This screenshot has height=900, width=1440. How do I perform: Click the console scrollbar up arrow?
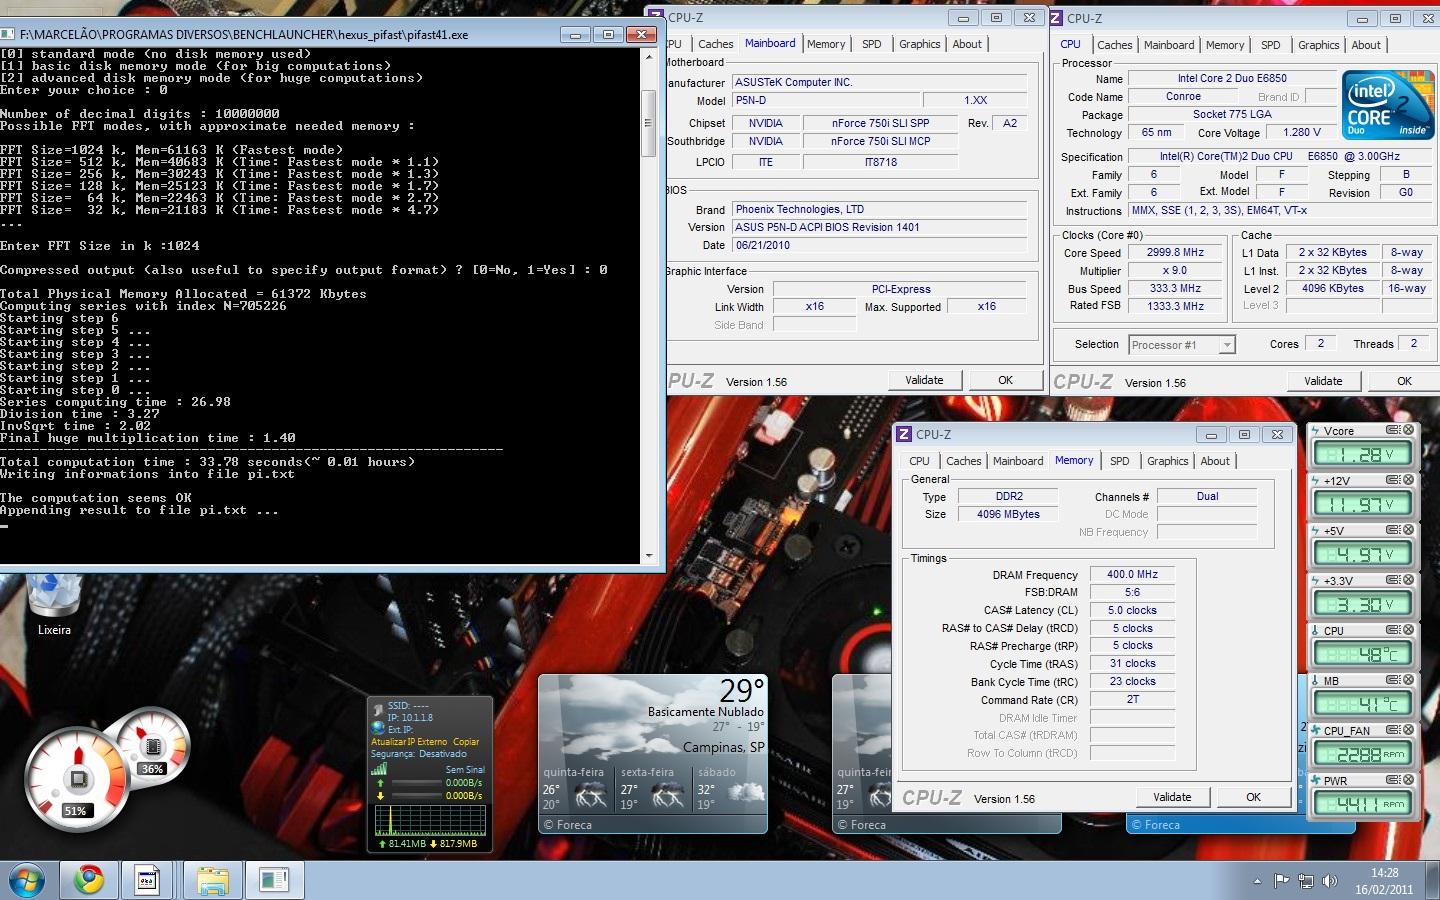[x=649, y=56]
